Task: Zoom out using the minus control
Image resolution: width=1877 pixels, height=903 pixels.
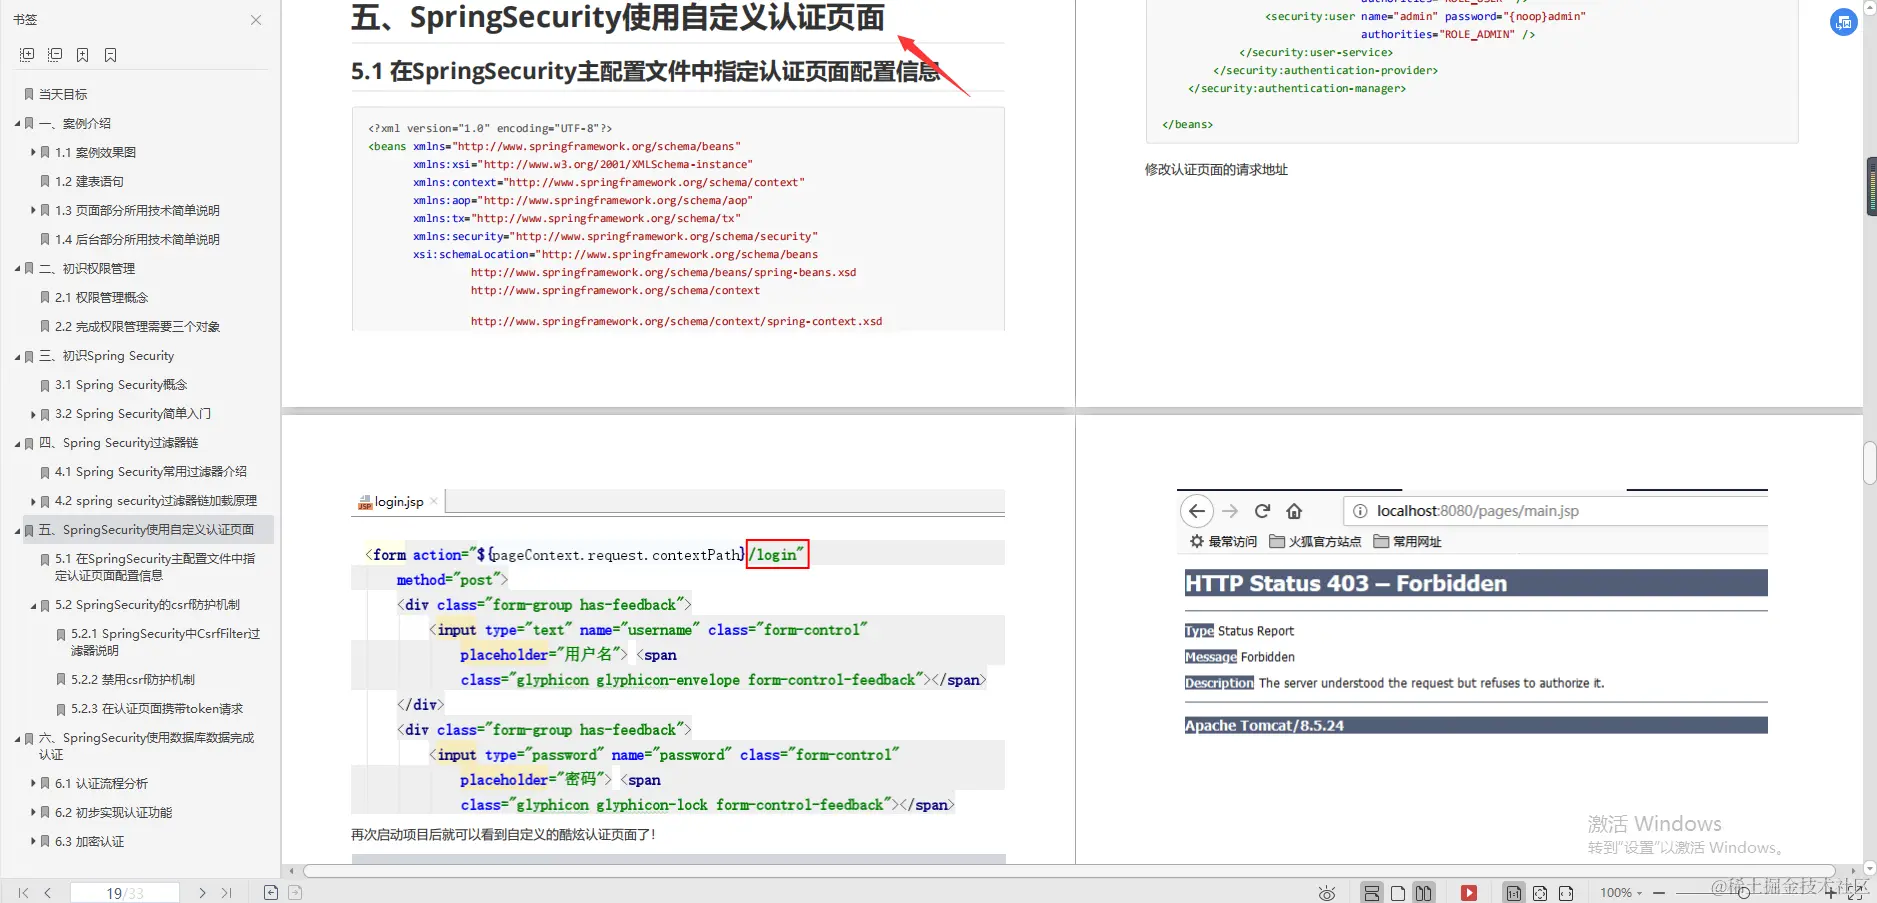Action: coord(1658,891)
